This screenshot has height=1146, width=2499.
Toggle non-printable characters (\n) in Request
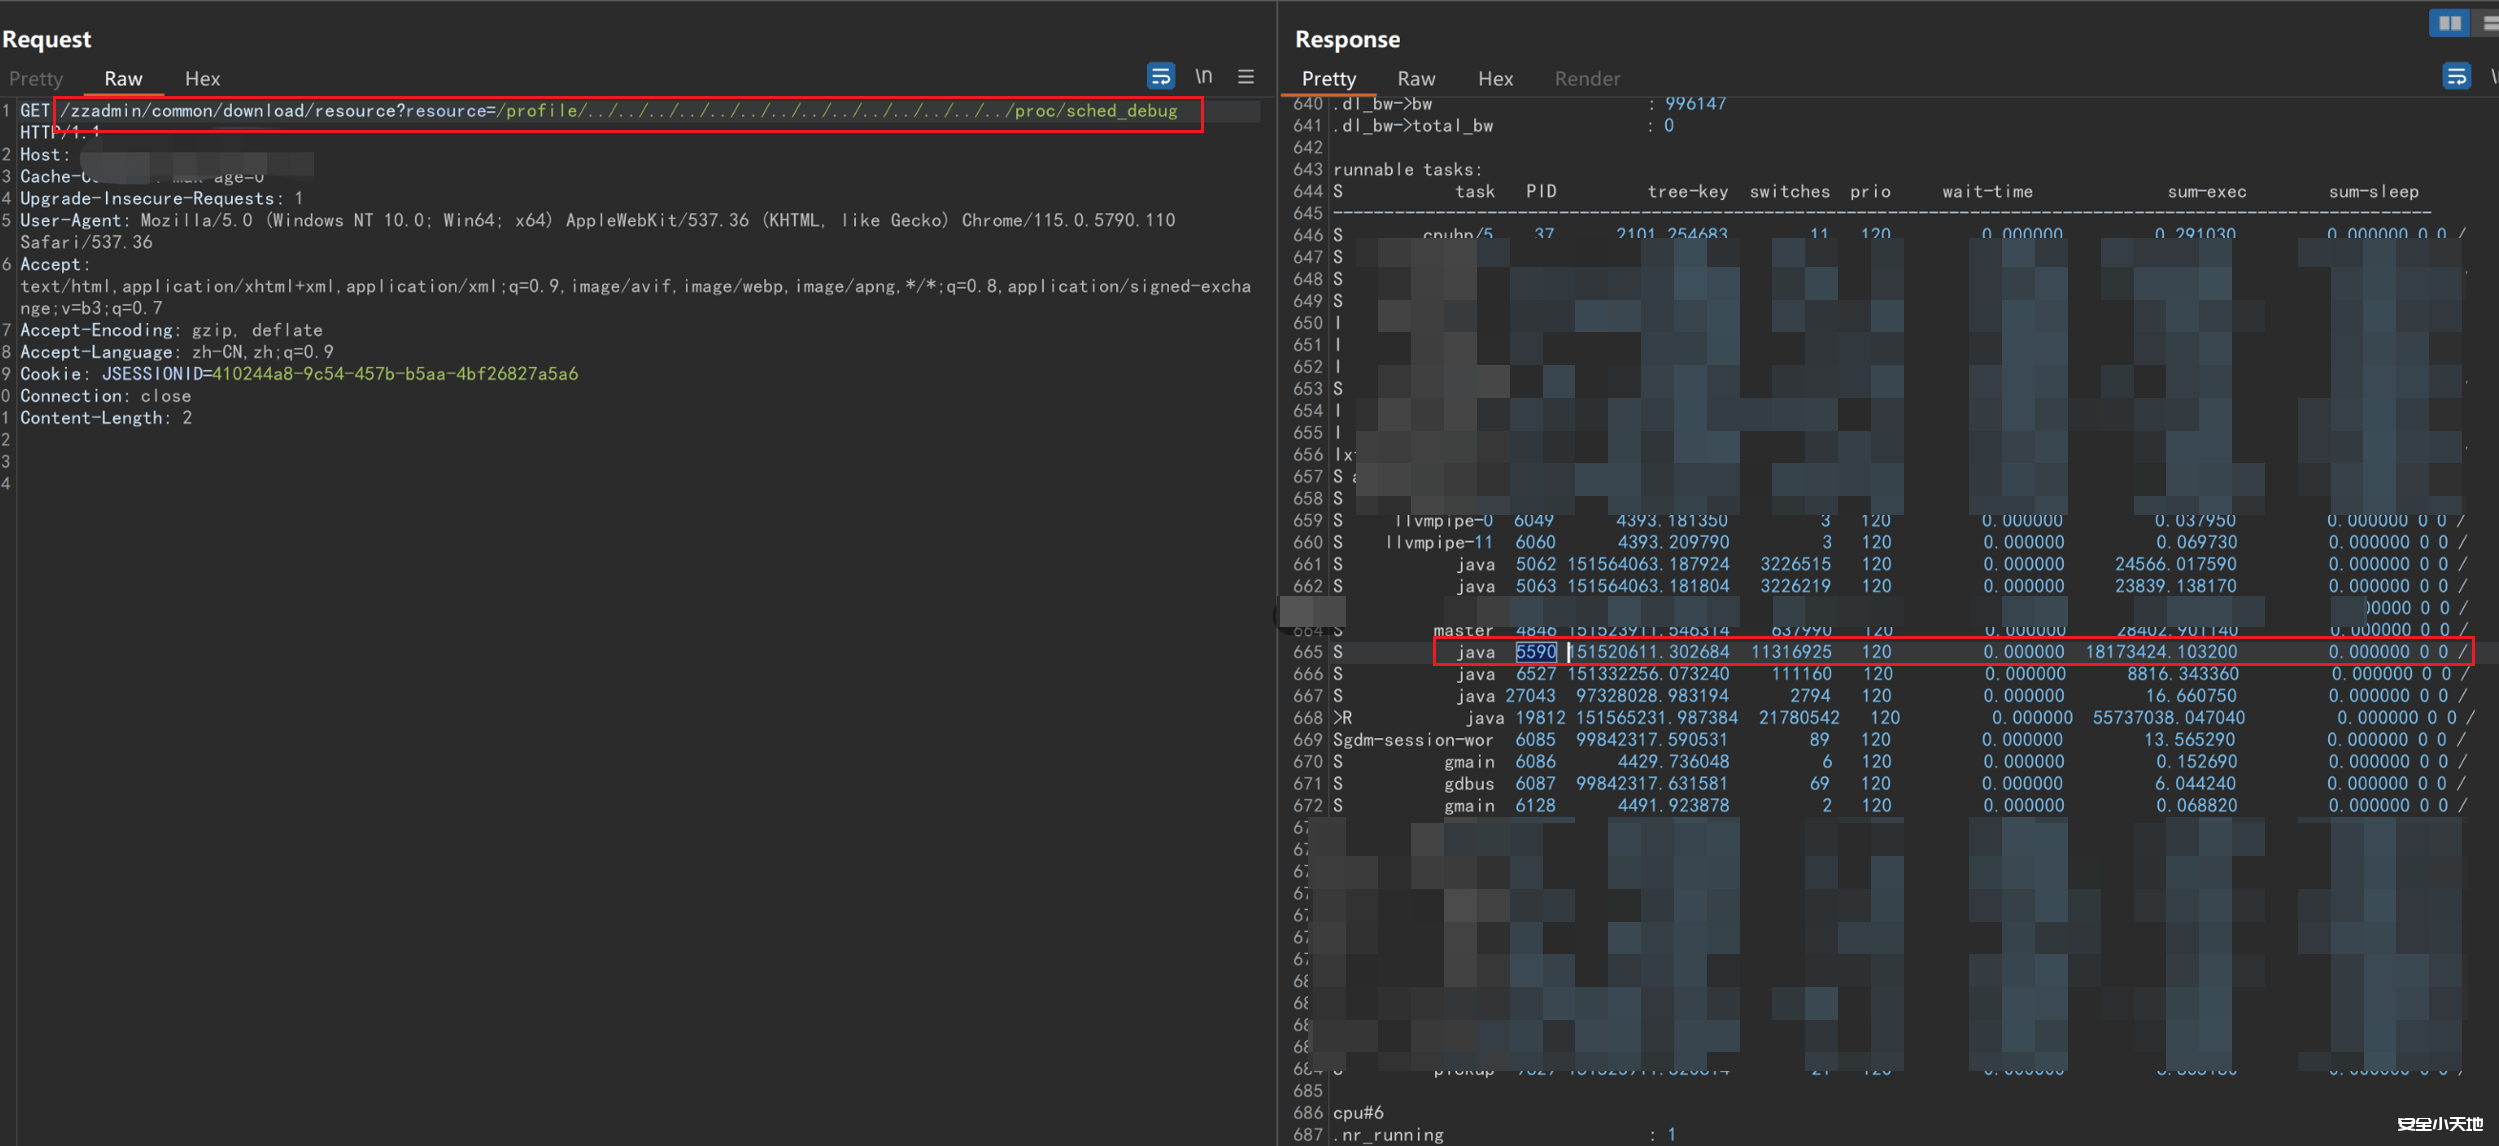[1203, 76]
